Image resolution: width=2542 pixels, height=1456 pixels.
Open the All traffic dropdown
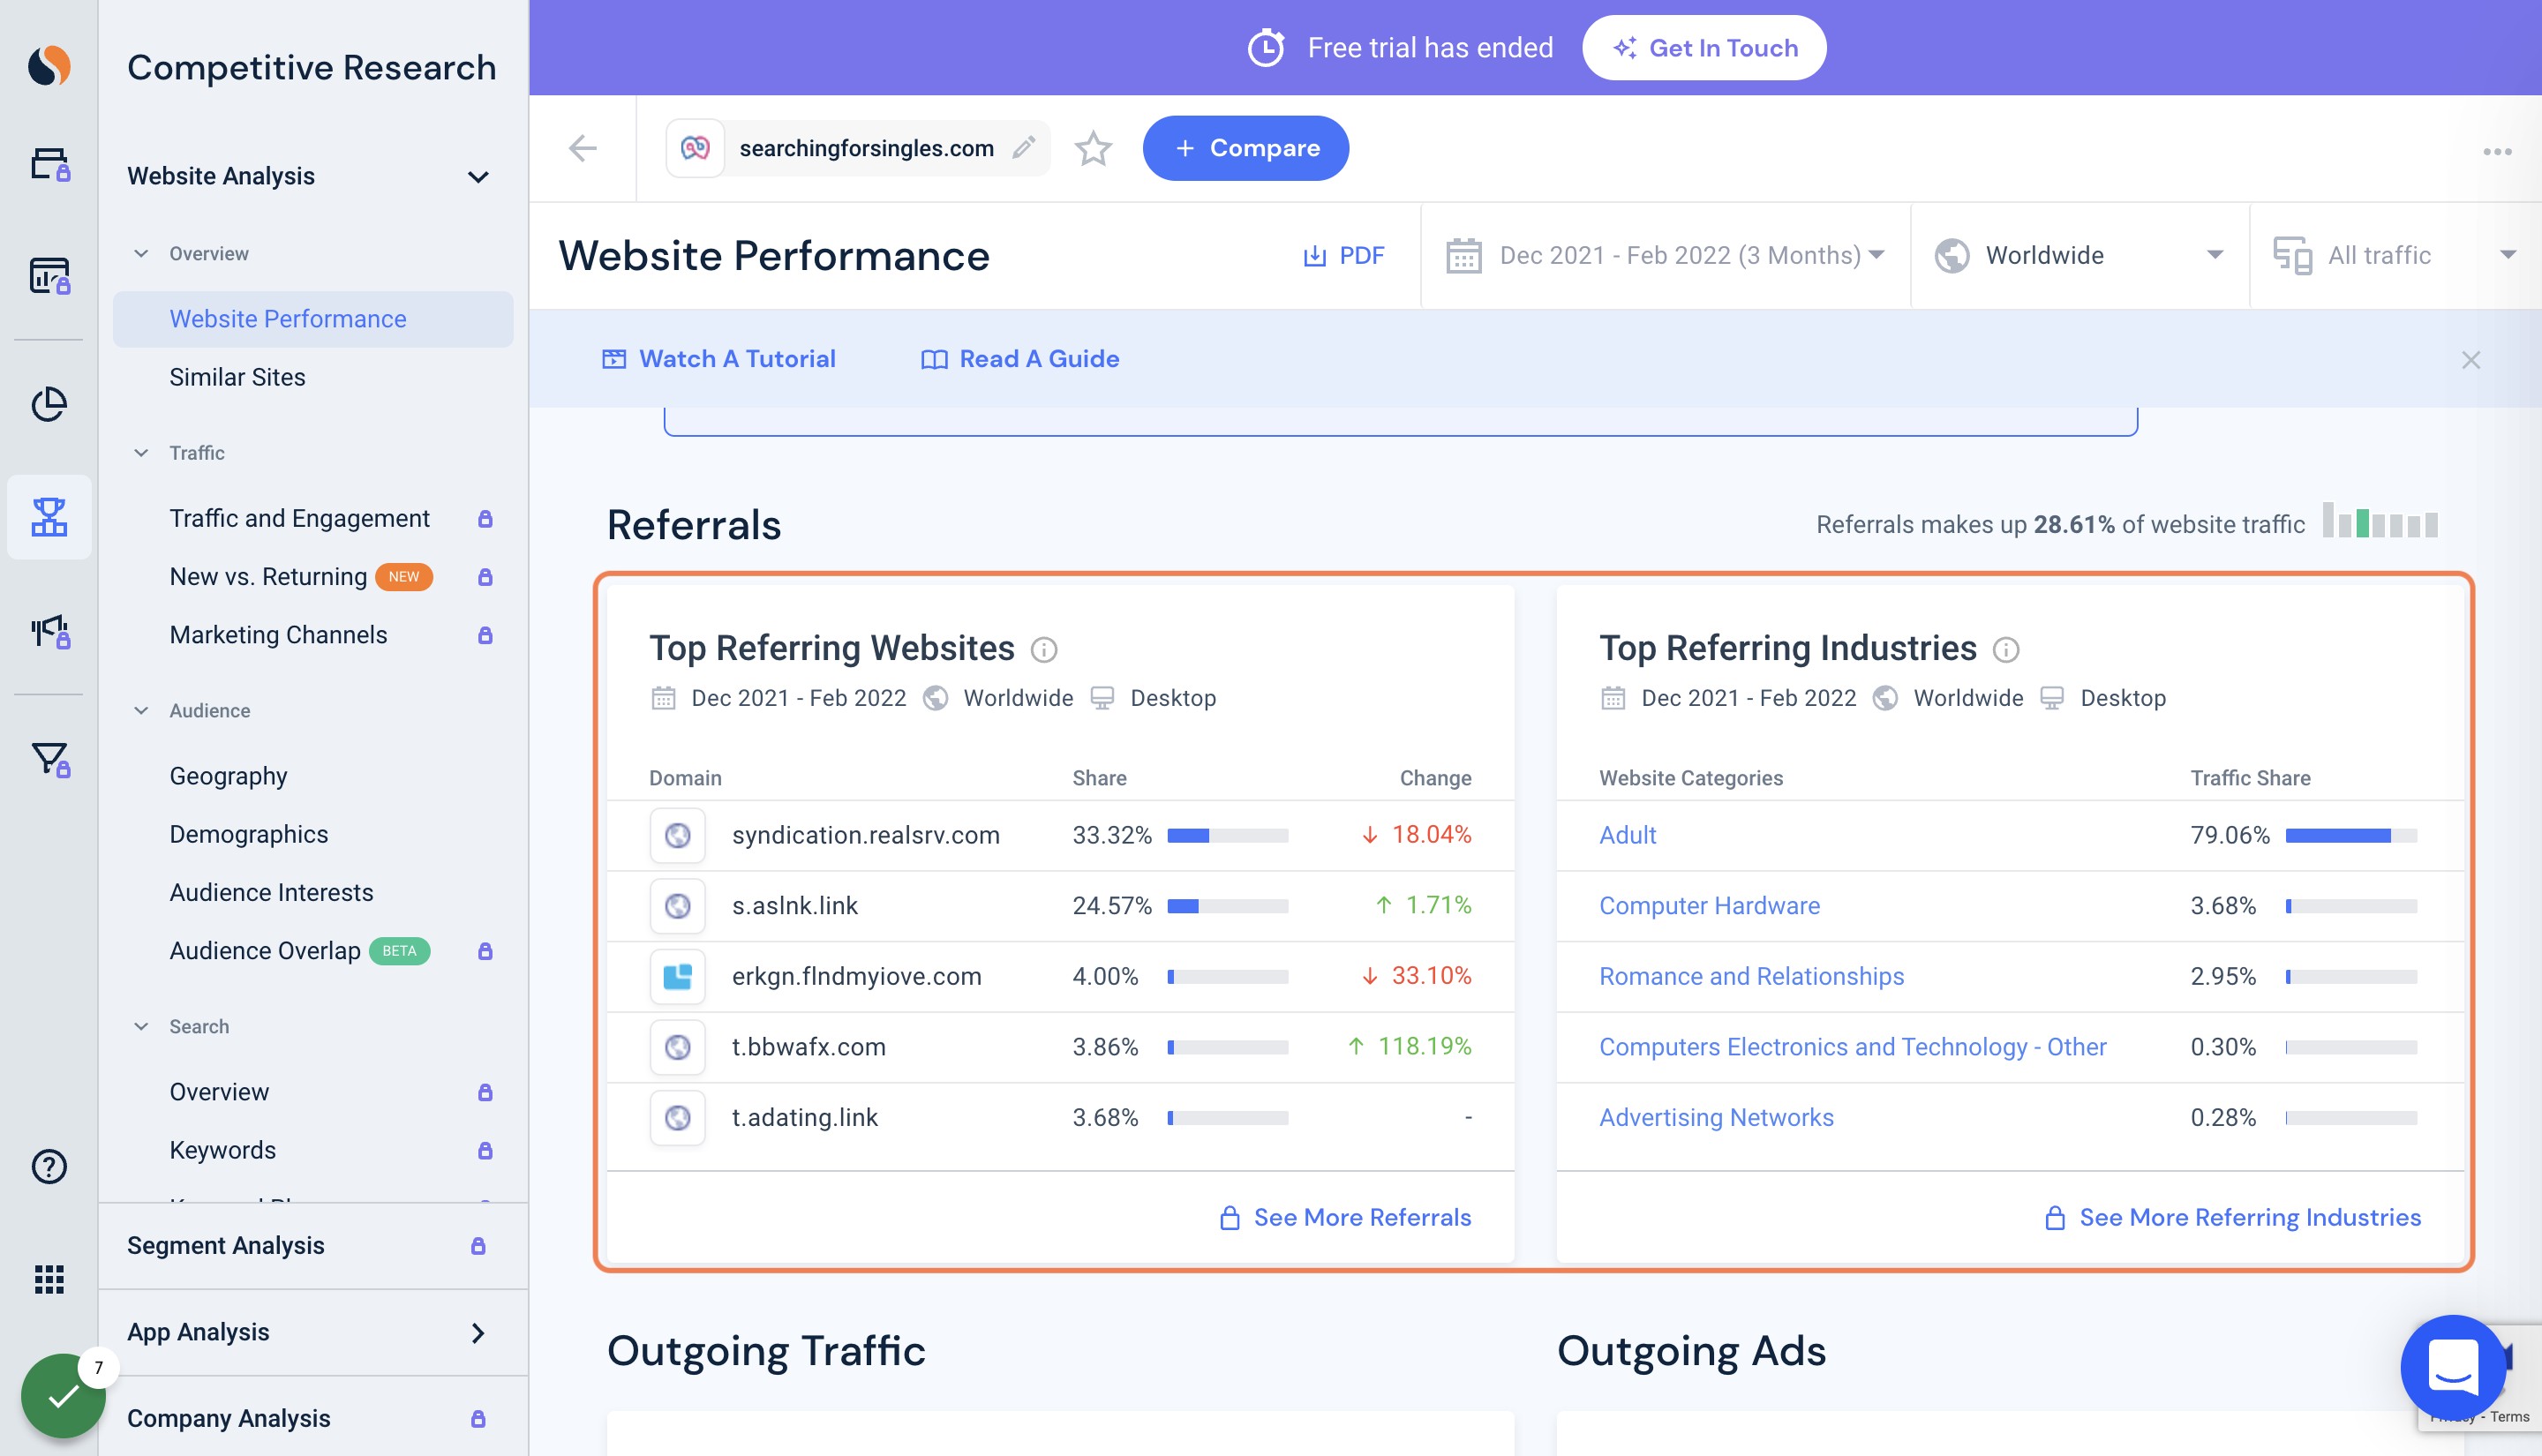pos(2395,256)
